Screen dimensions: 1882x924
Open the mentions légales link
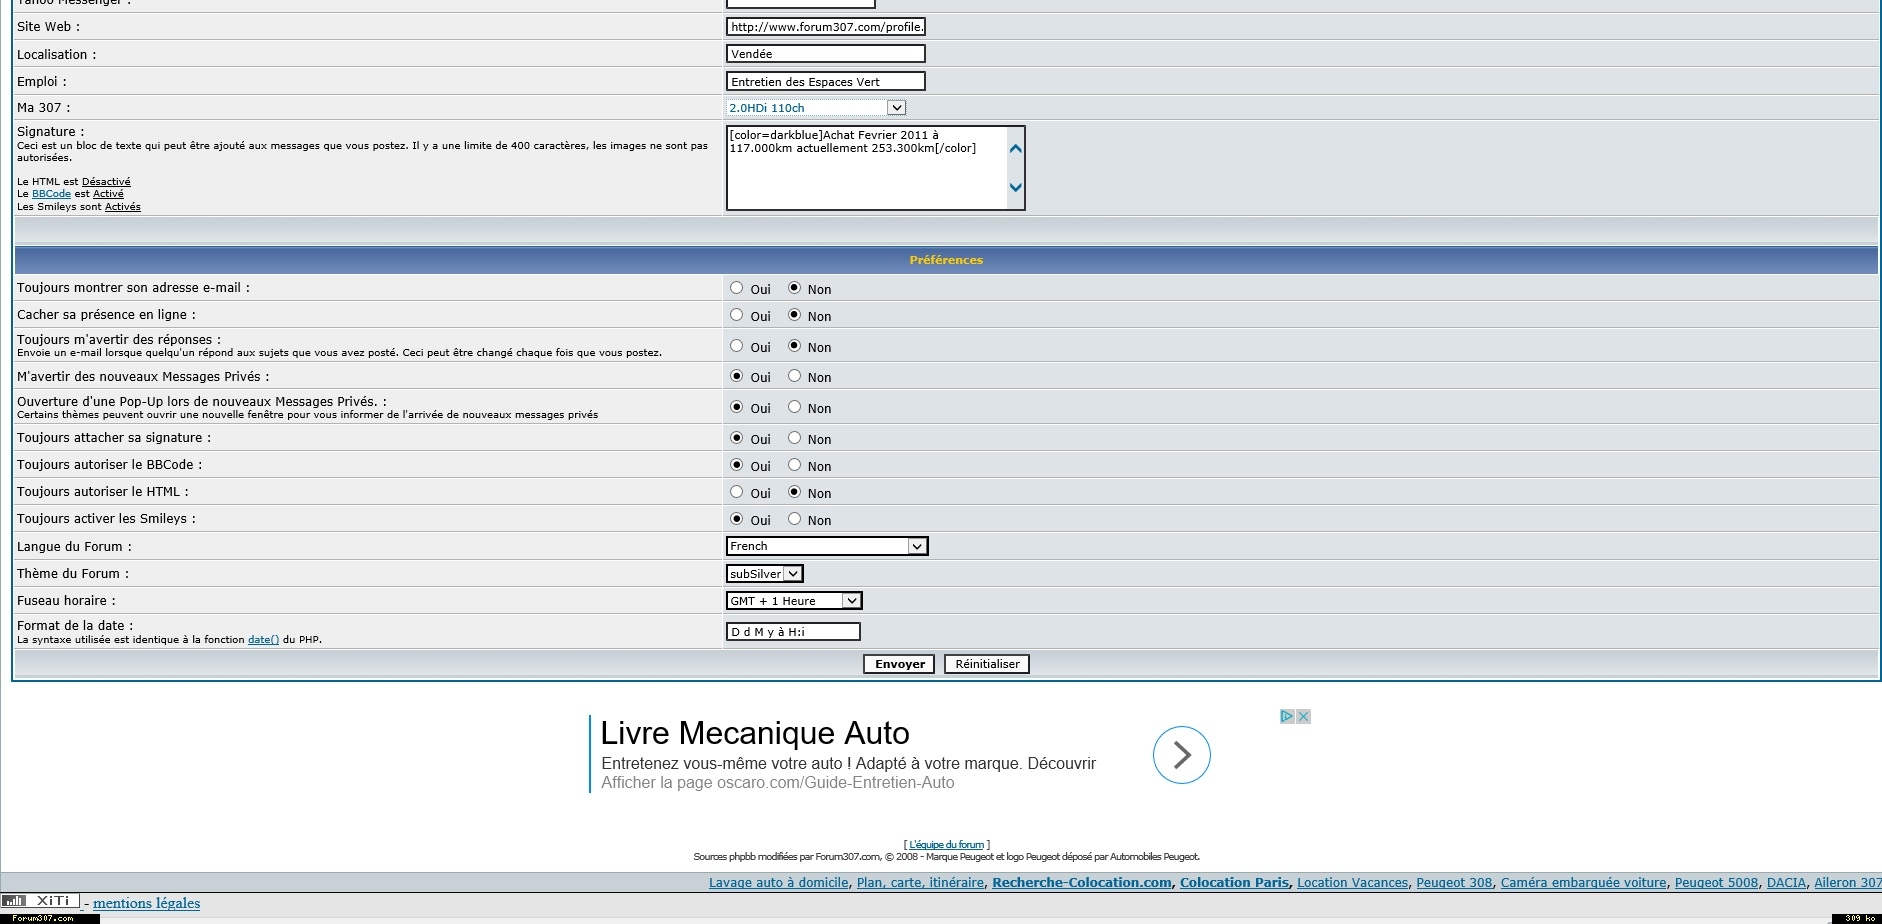(x=146, y=903)
